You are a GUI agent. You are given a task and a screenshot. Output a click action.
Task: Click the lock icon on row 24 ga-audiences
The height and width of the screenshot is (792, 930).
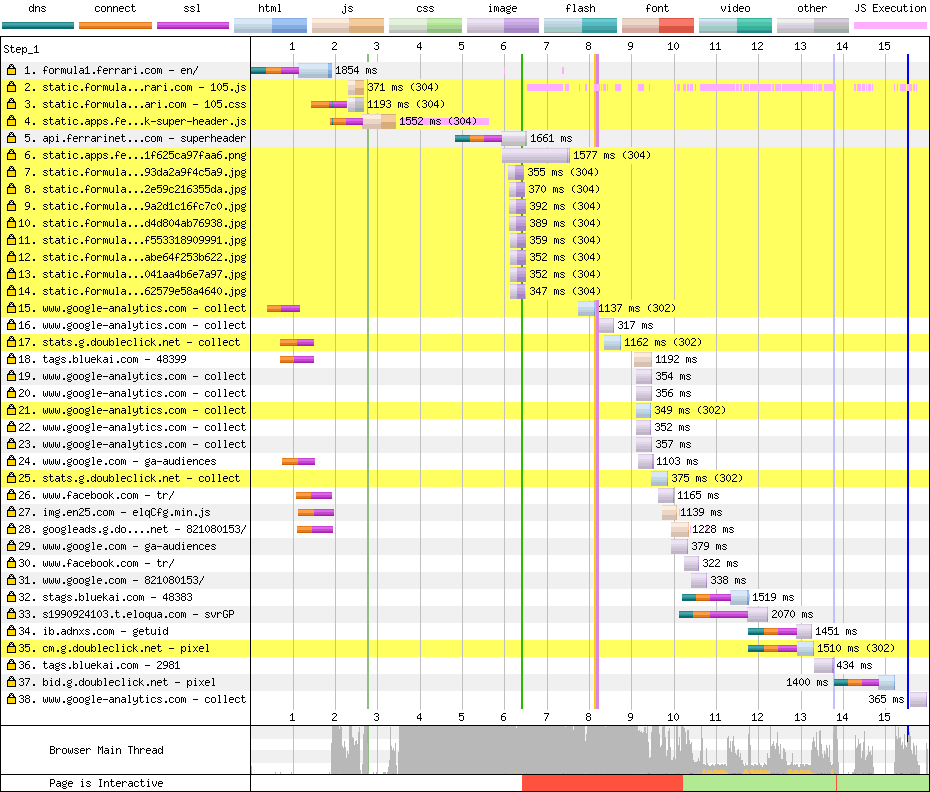point(11,462)
